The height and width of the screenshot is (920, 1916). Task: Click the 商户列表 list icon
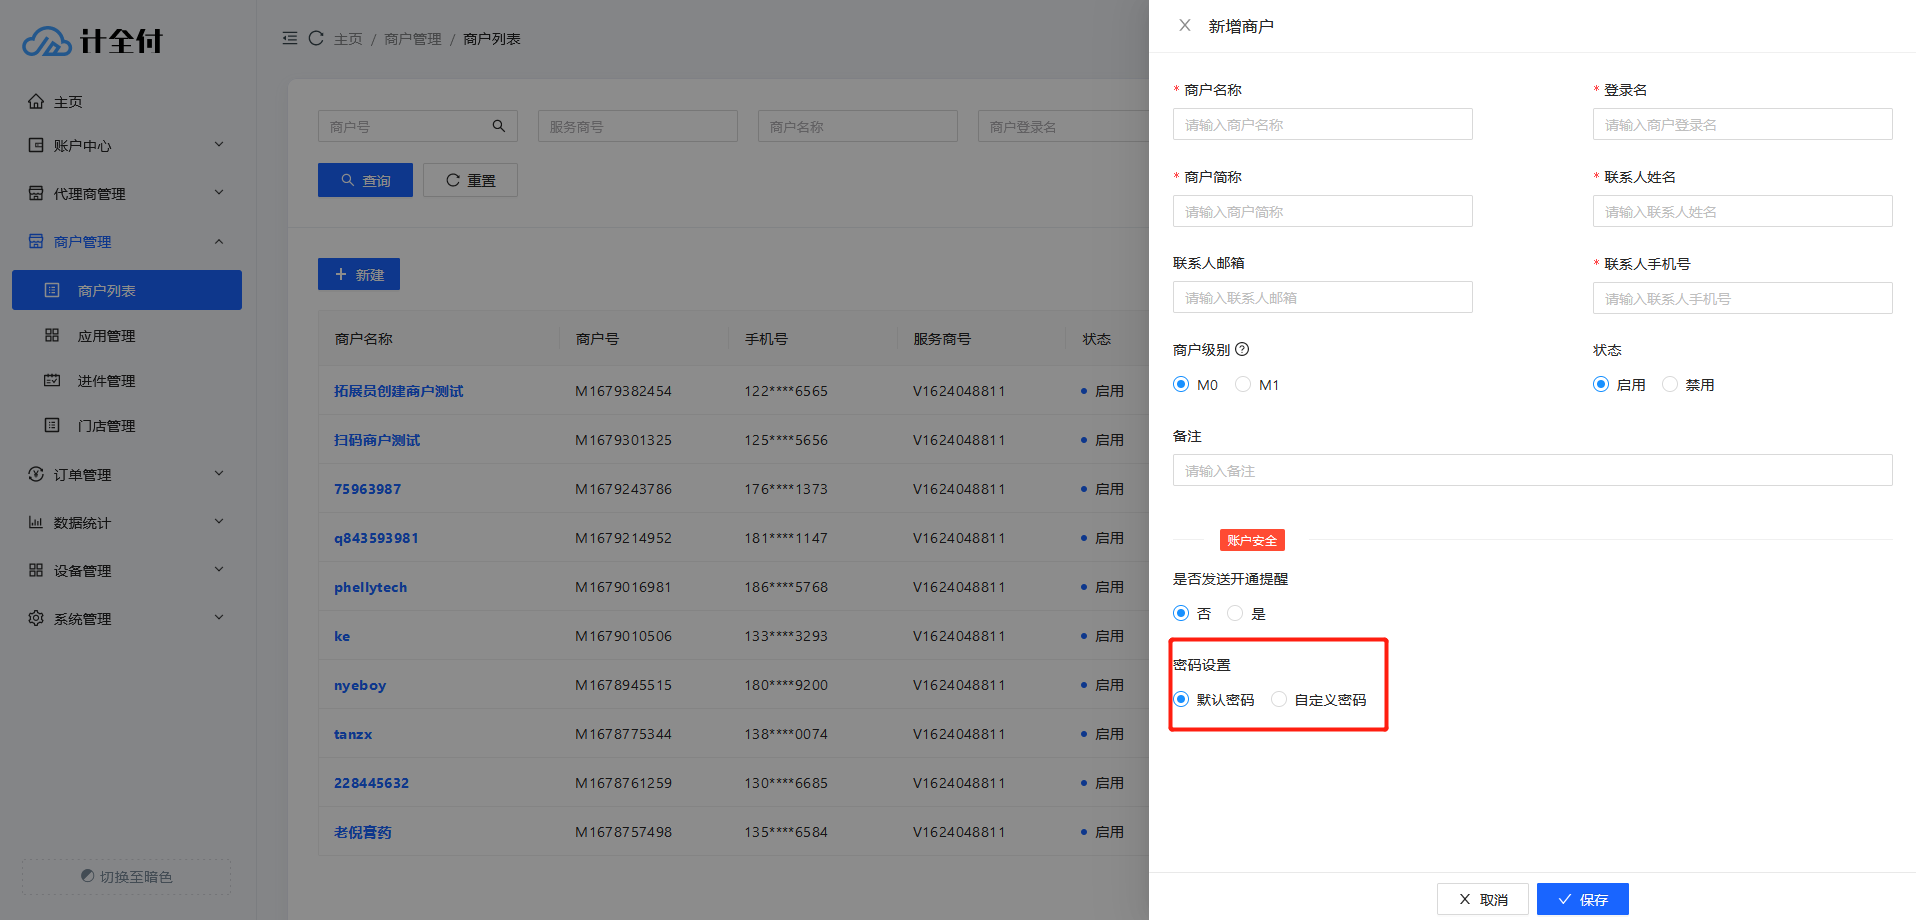point(52,290)
